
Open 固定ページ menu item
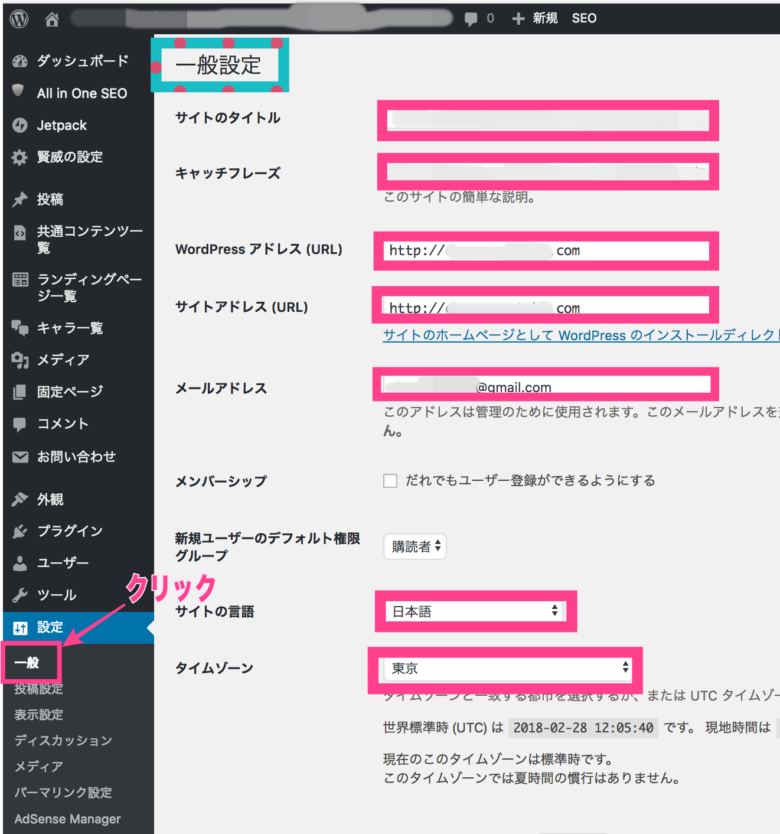(70, 392)
